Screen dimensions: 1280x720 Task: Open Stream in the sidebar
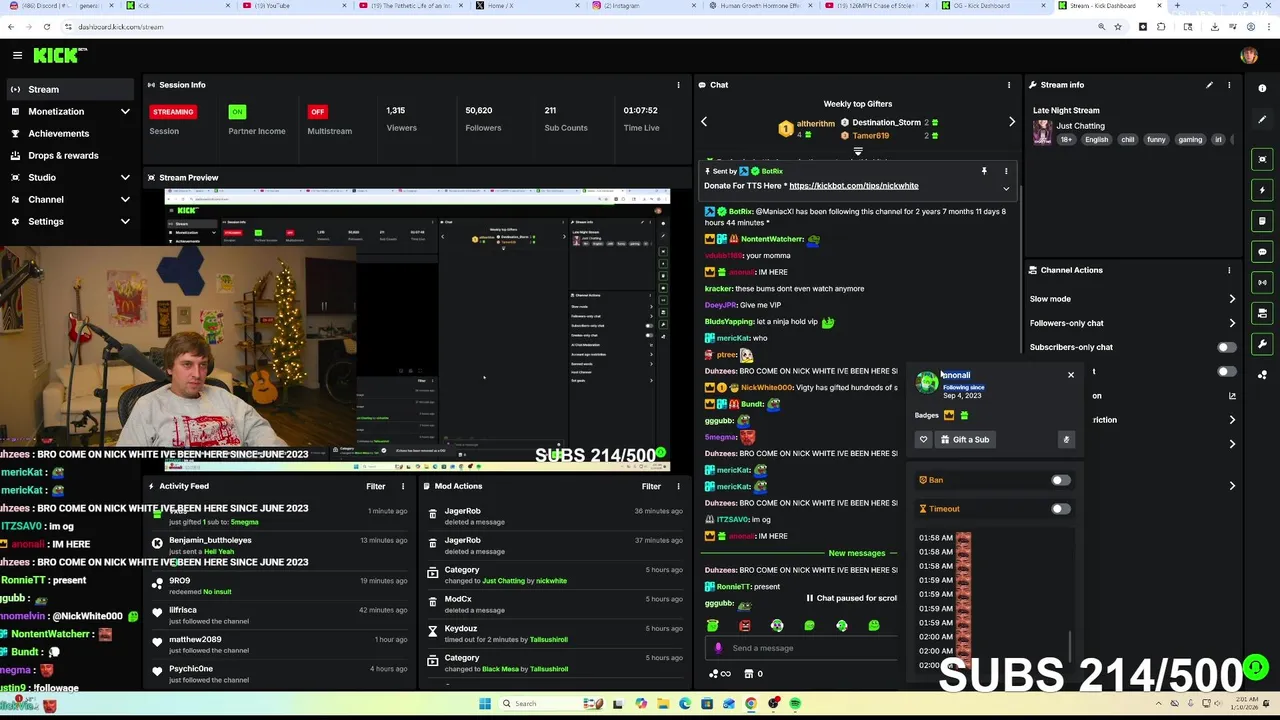tap(68, 89)
